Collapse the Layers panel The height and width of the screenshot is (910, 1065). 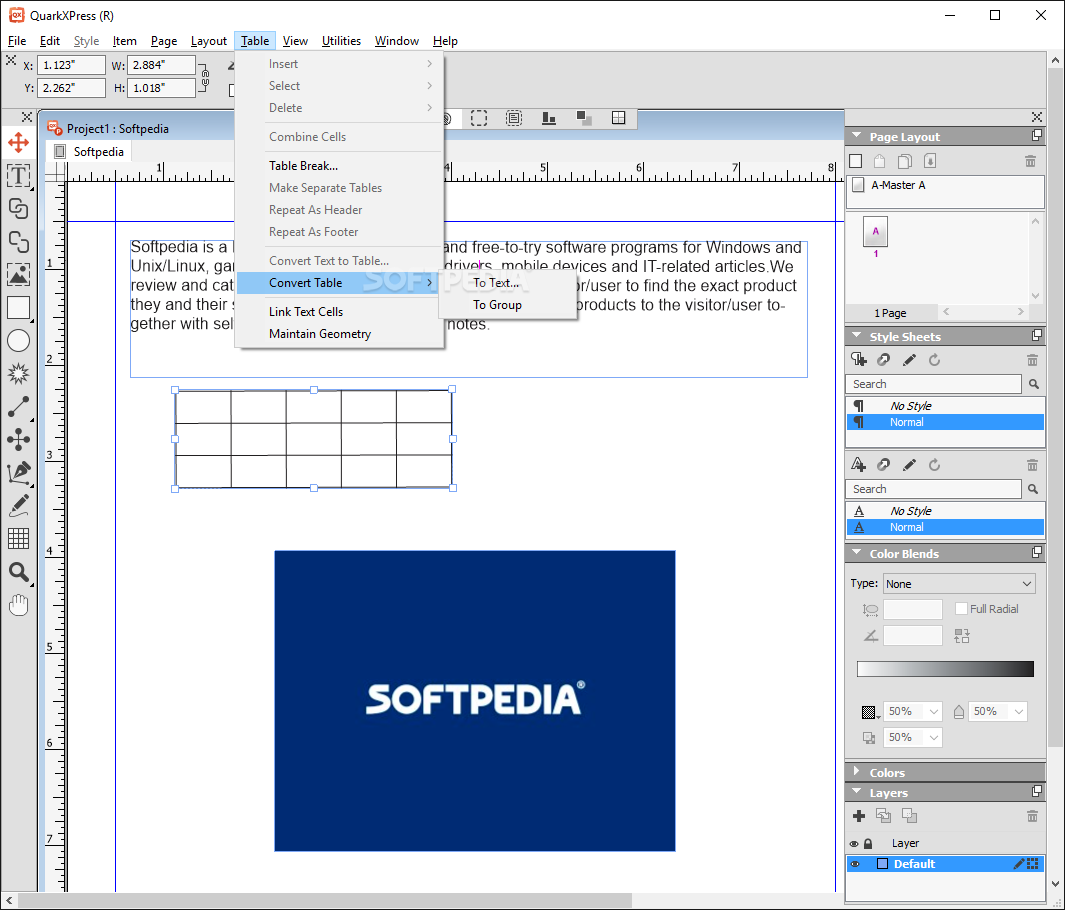(x=856, y=792)
